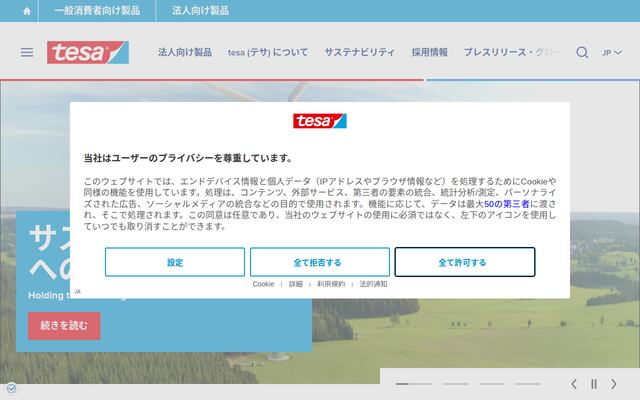Open Cookie link in dialog footer
Image resolution: width=640 pixels, height=400 pixels.
pos(263,284)
